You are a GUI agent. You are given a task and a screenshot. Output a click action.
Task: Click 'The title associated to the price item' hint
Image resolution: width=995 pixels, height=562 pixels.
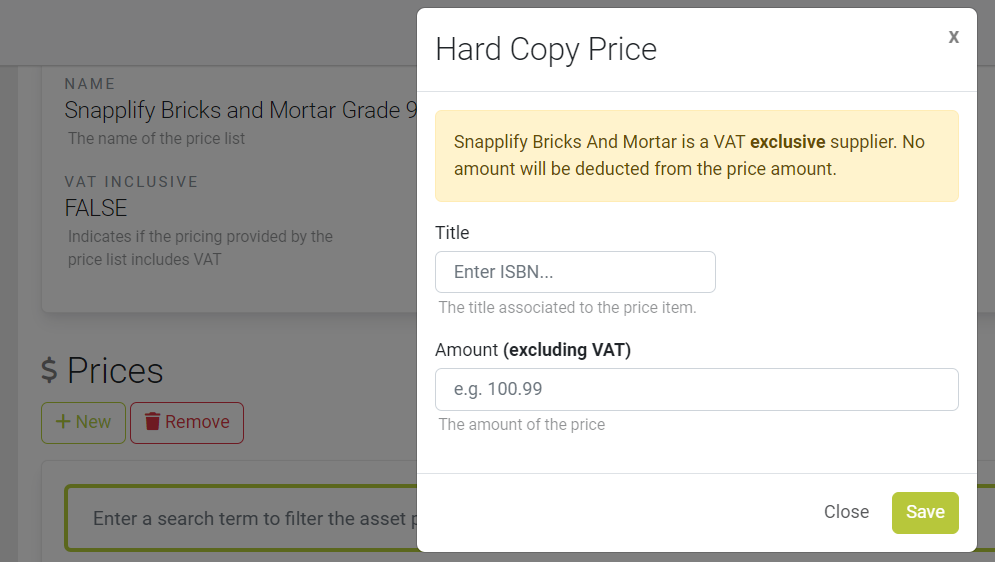[x=567, y=308]
